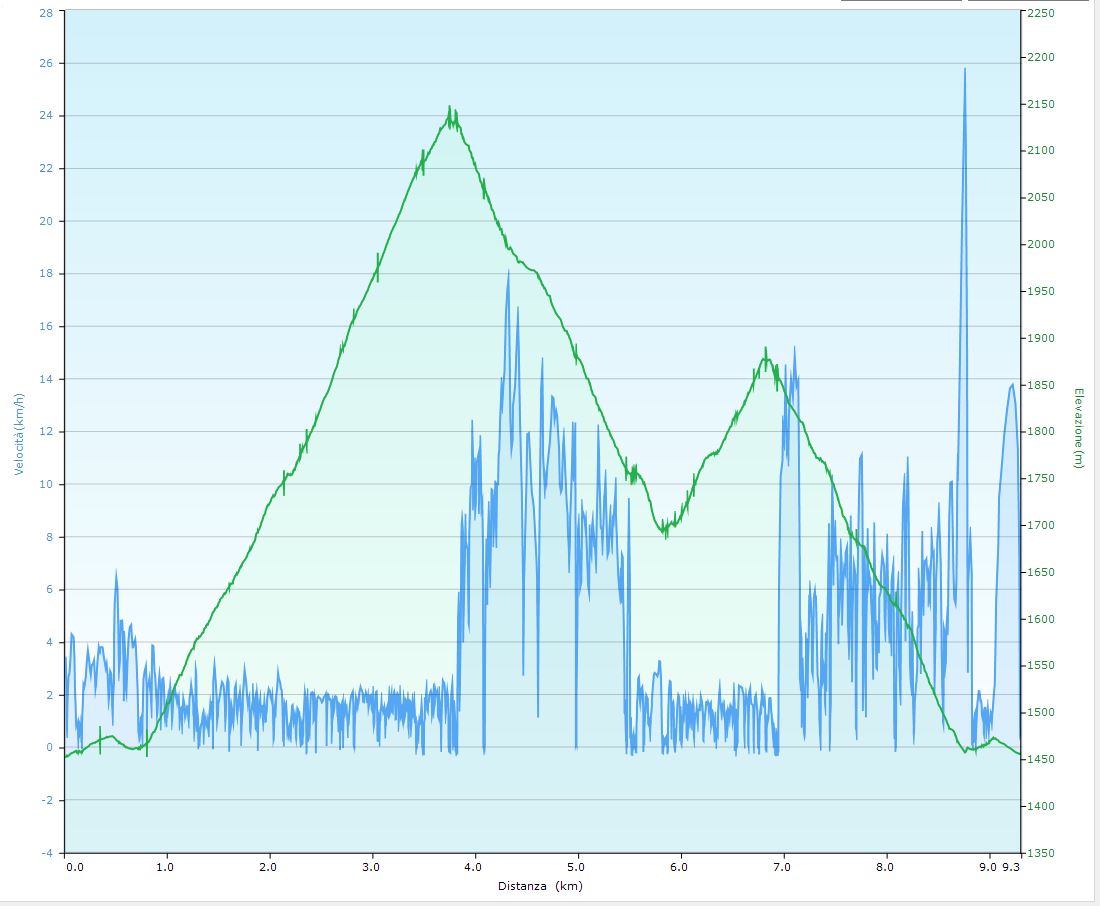Click the 'Distanza (km)' bottom axis title

pyautogui.click(x=540, y=886)
